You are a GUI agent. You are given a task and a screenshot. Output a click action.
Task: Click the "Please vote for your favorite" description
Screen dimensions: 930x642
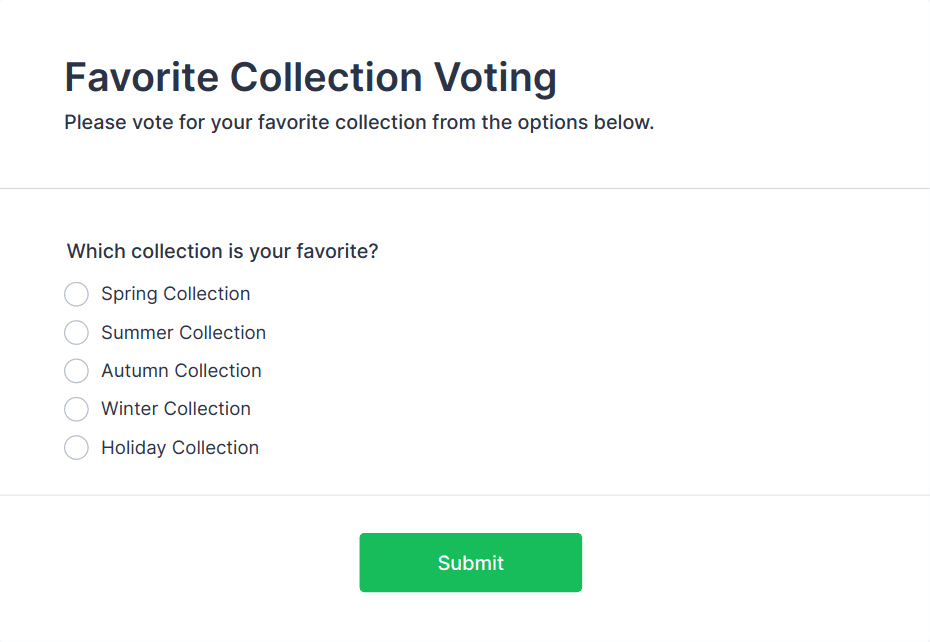pyautogui.click(x=359, y=123)
